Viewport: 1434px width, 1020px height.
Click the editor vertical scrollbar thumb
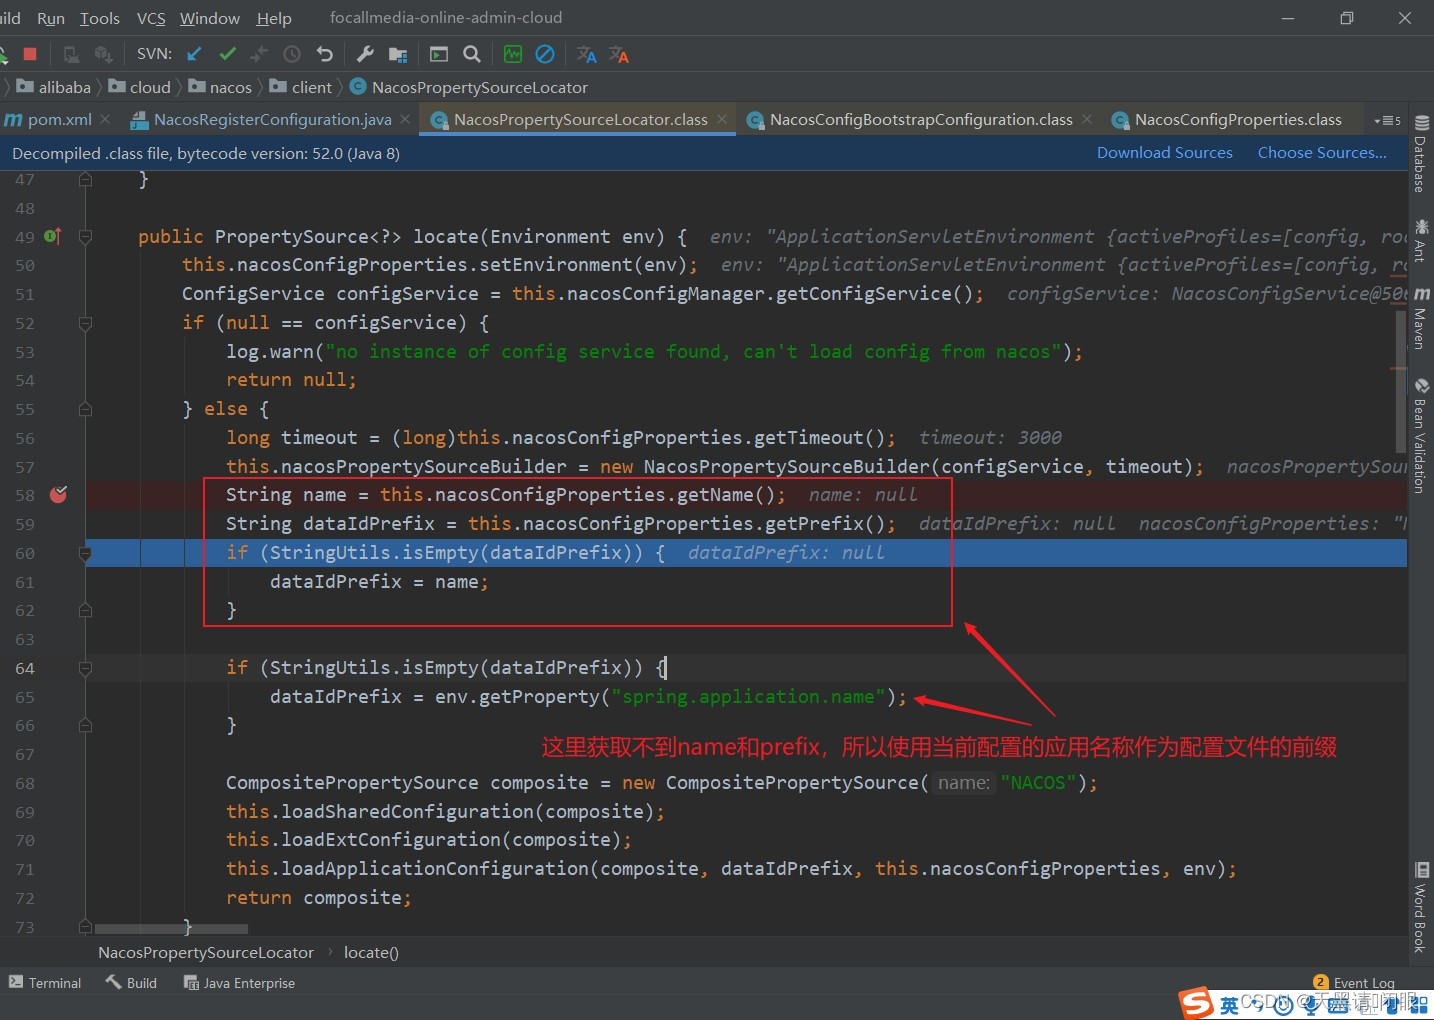(x=1401, y=380)
